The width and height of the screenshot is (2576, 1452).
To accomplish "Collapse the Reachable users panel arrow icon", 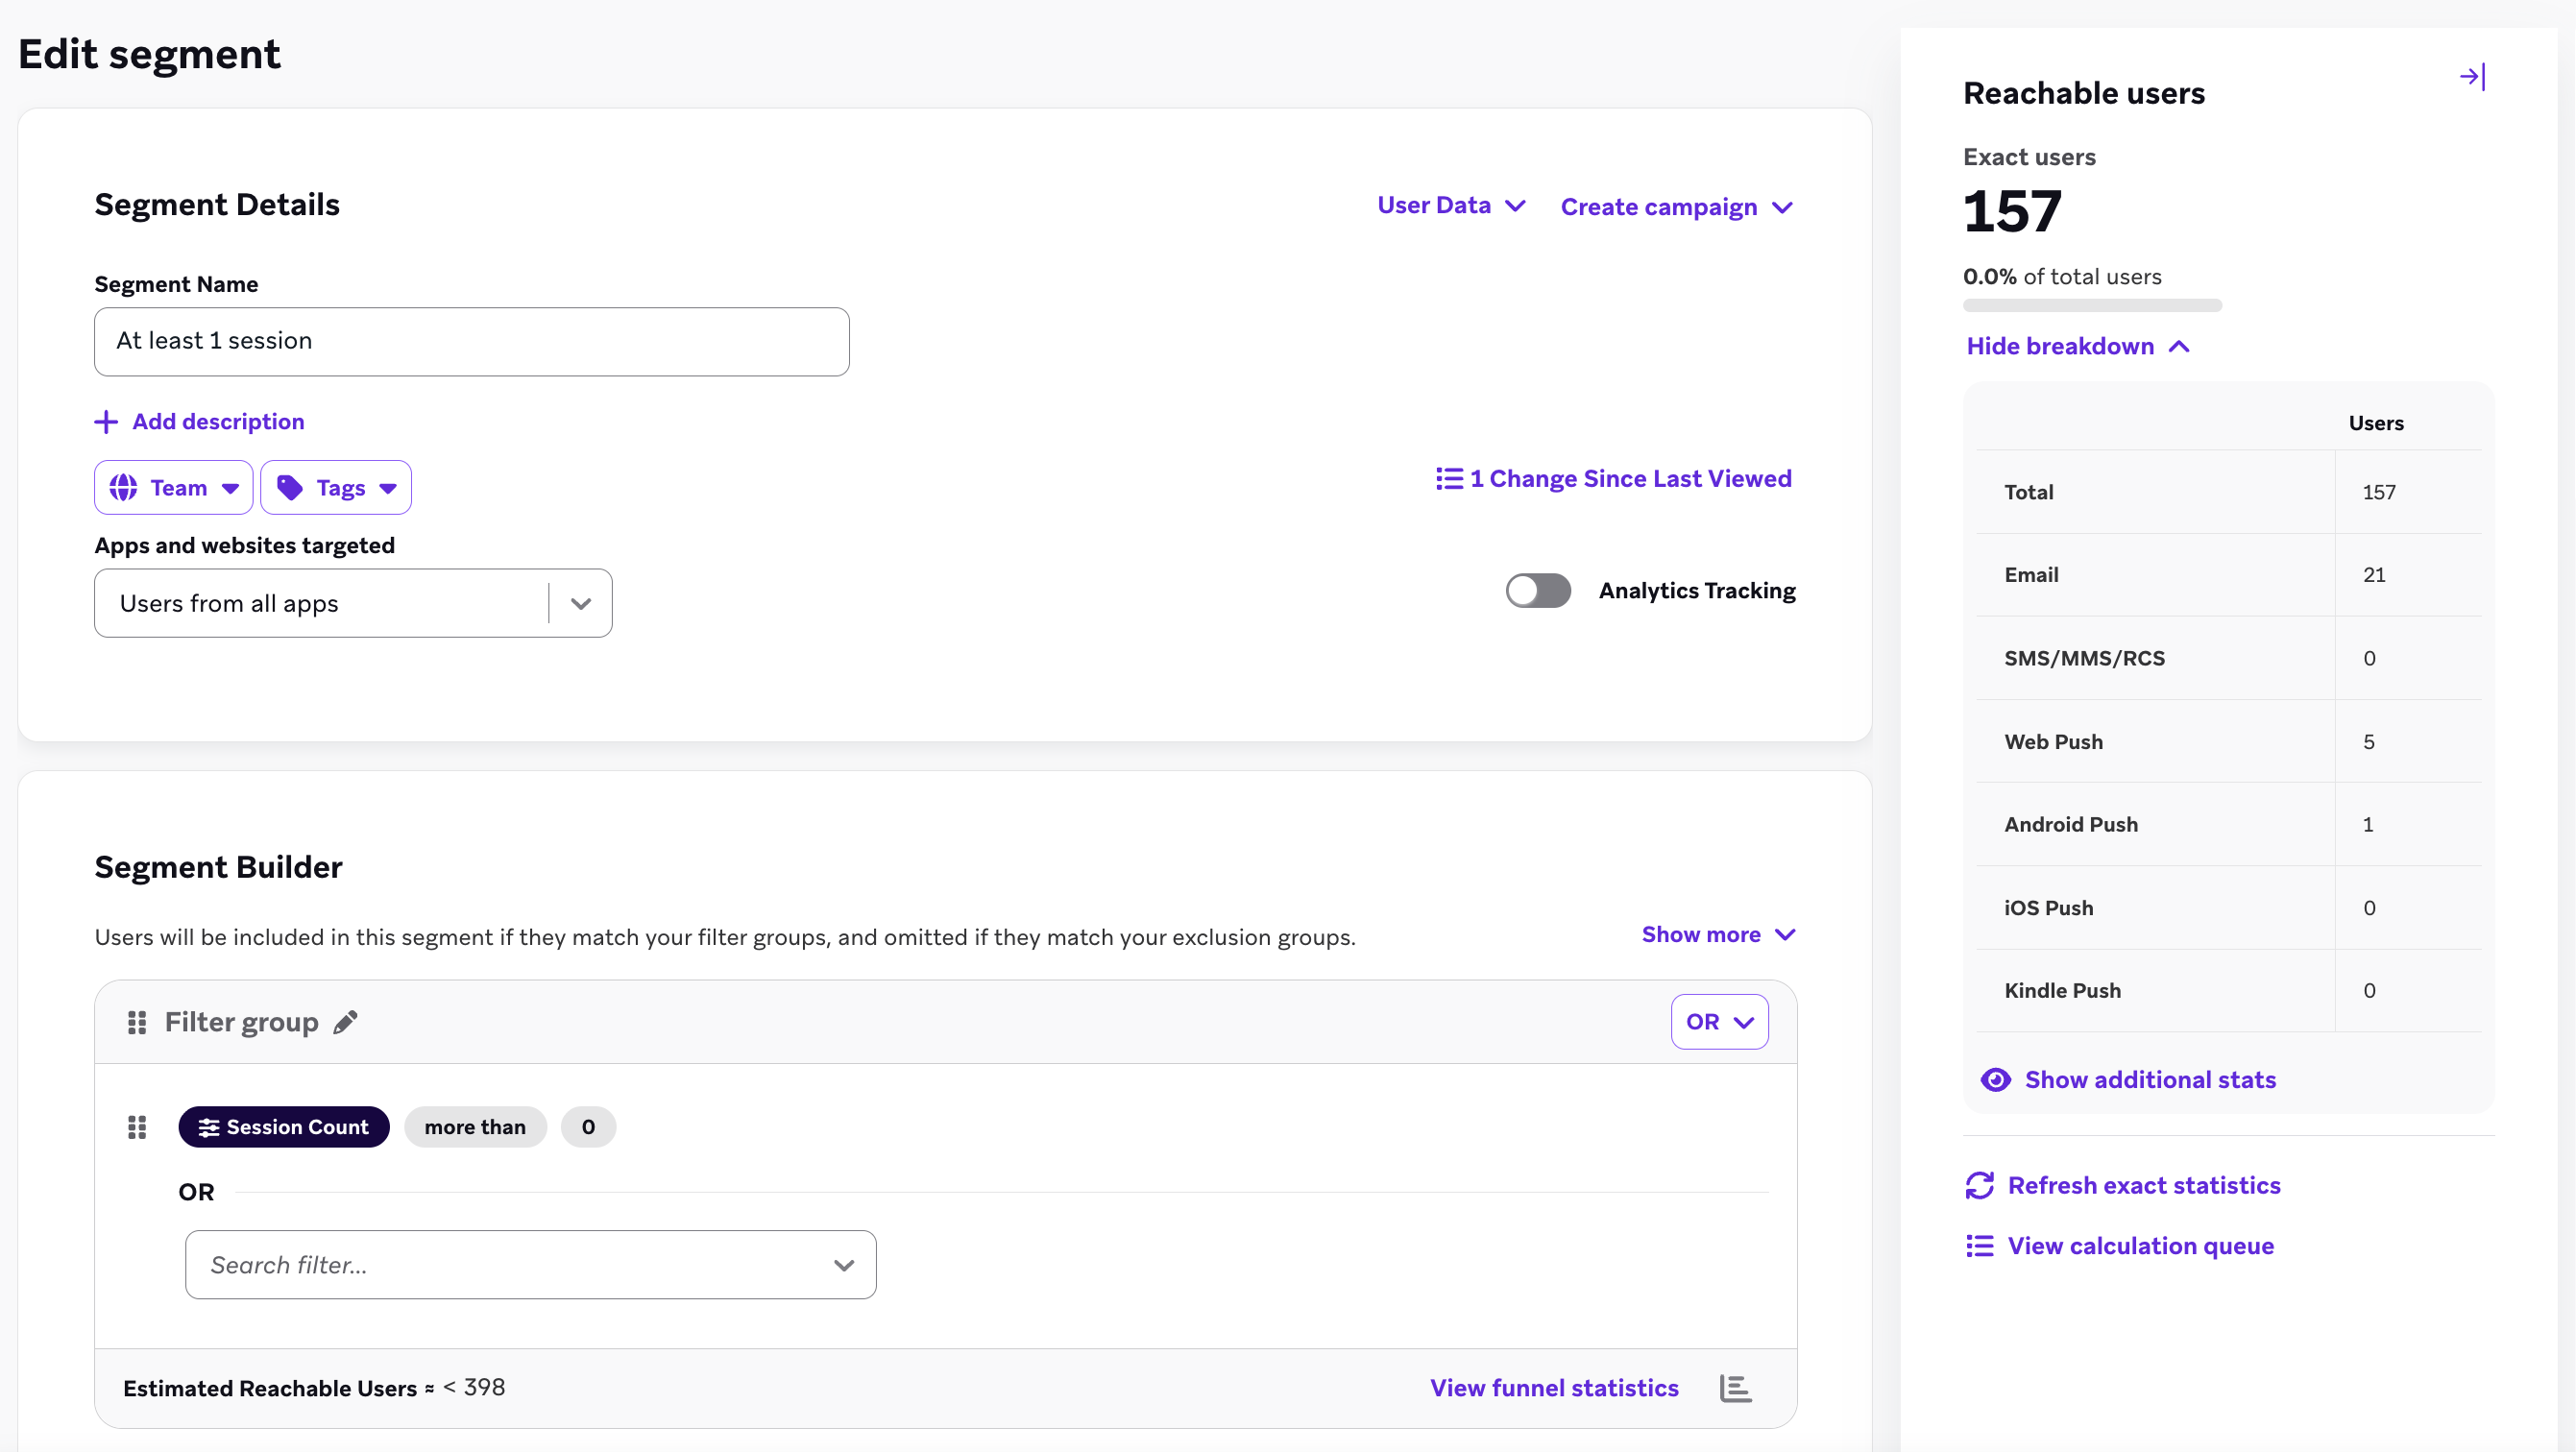I will click(2472, 77).
